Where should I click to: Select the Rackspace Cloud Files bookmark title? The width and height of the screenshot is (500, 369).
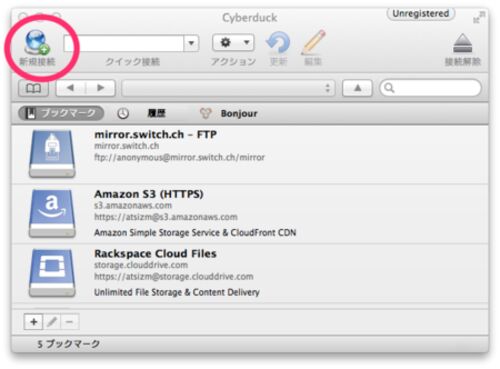pyautogui.click(x=155, y=254)
